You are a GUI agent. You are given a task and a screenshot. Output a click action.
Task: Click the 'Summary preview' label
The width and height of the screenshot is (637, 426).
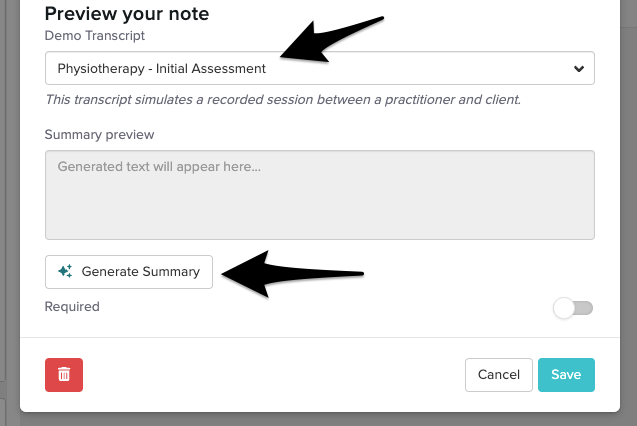coord(99,134)
